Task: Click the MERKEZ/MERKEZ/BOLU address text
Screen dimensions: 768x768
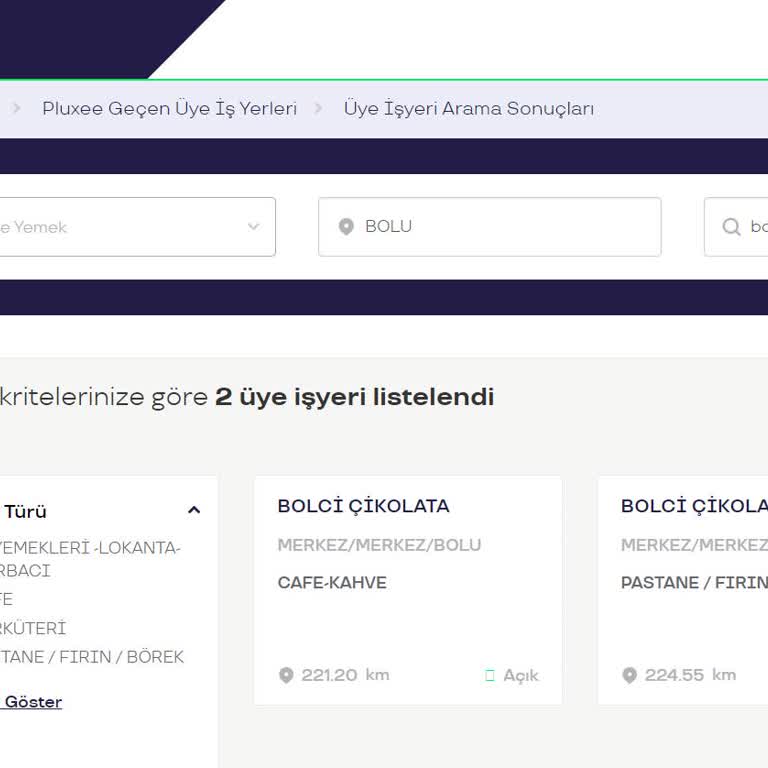Action: [379, 545]
